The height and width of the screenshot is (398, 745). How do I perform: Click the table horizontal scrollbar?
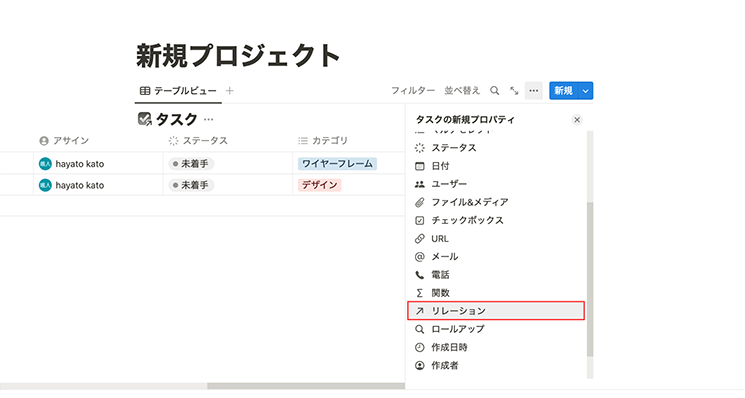click(306, 386)
